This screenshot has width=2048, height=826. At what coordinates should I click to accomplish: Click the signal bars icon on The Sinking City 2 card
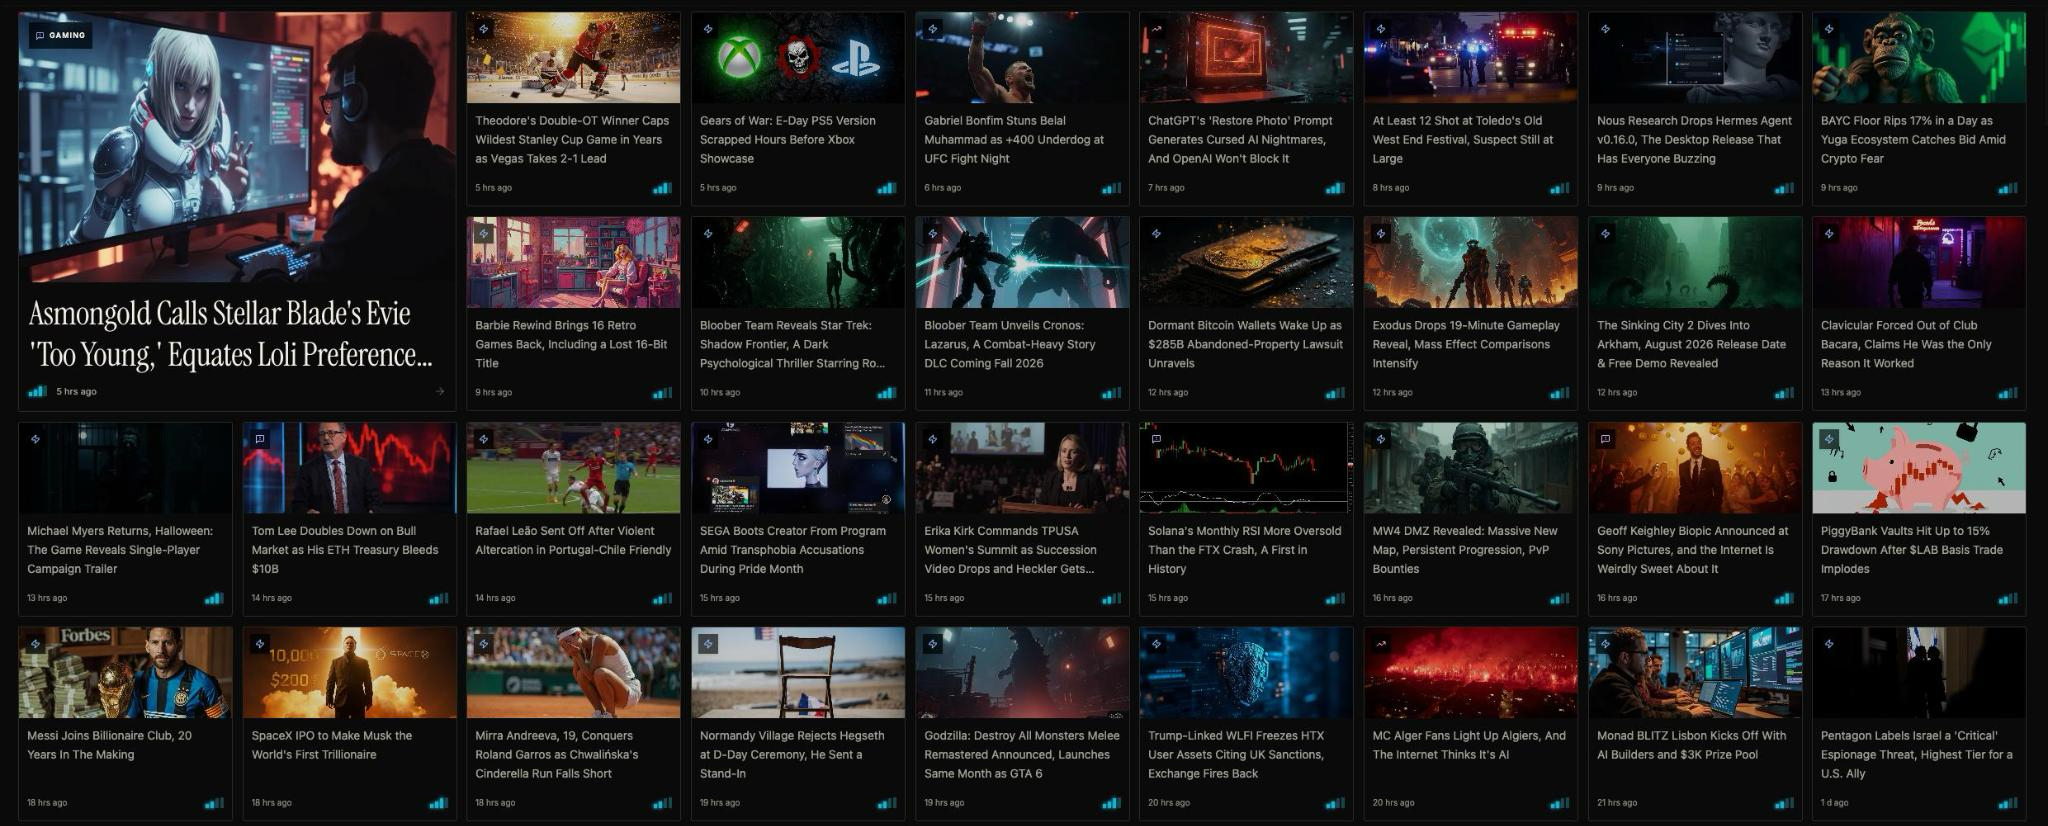click(x=1783, y=393)
